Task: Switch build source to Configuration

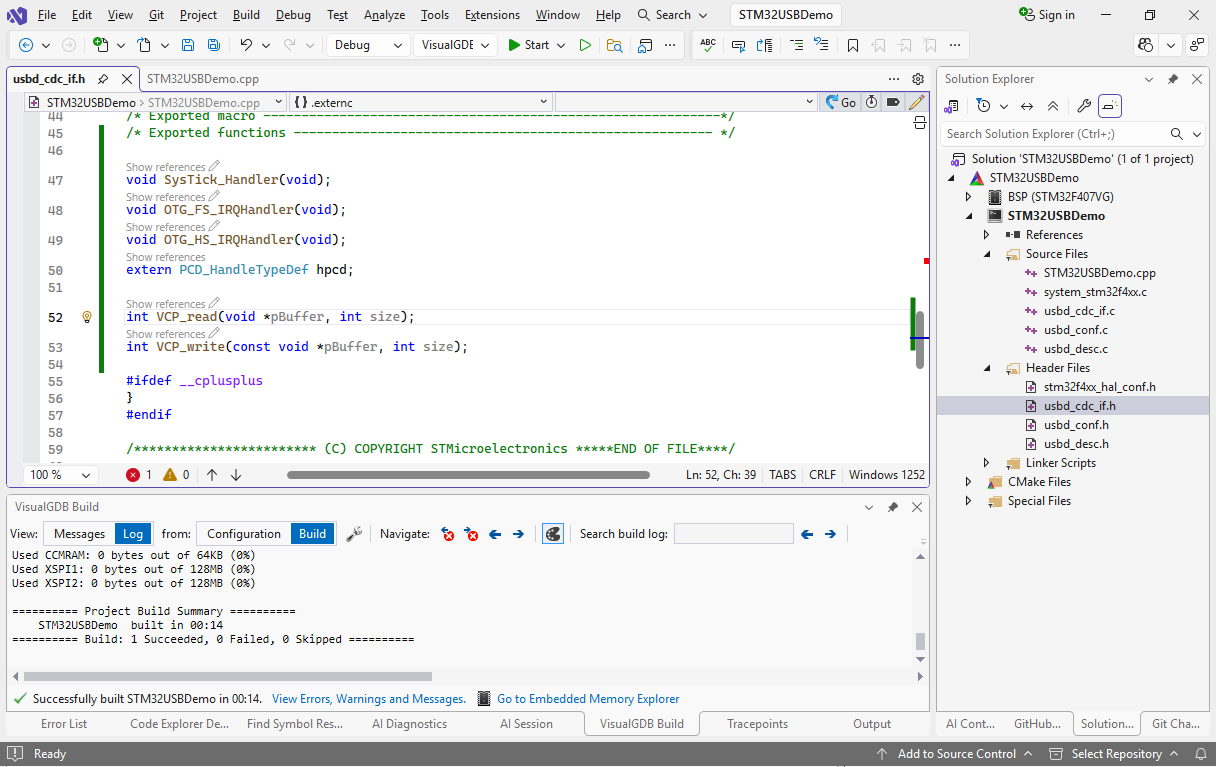Action: (244, 534)
